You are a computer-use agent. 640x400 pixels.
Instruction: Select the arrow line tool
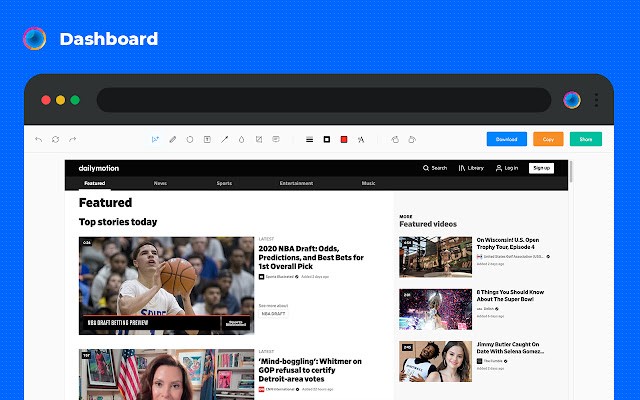click(224, 140)
